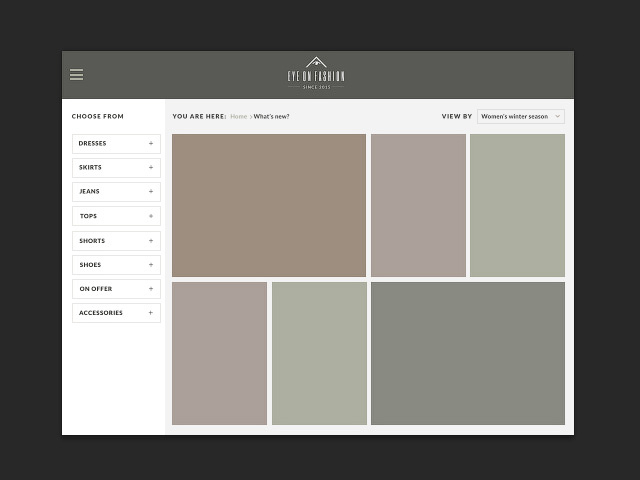The image size is (640, 480).
Task: Select the On Offer category label
Action: pos(96,289)
